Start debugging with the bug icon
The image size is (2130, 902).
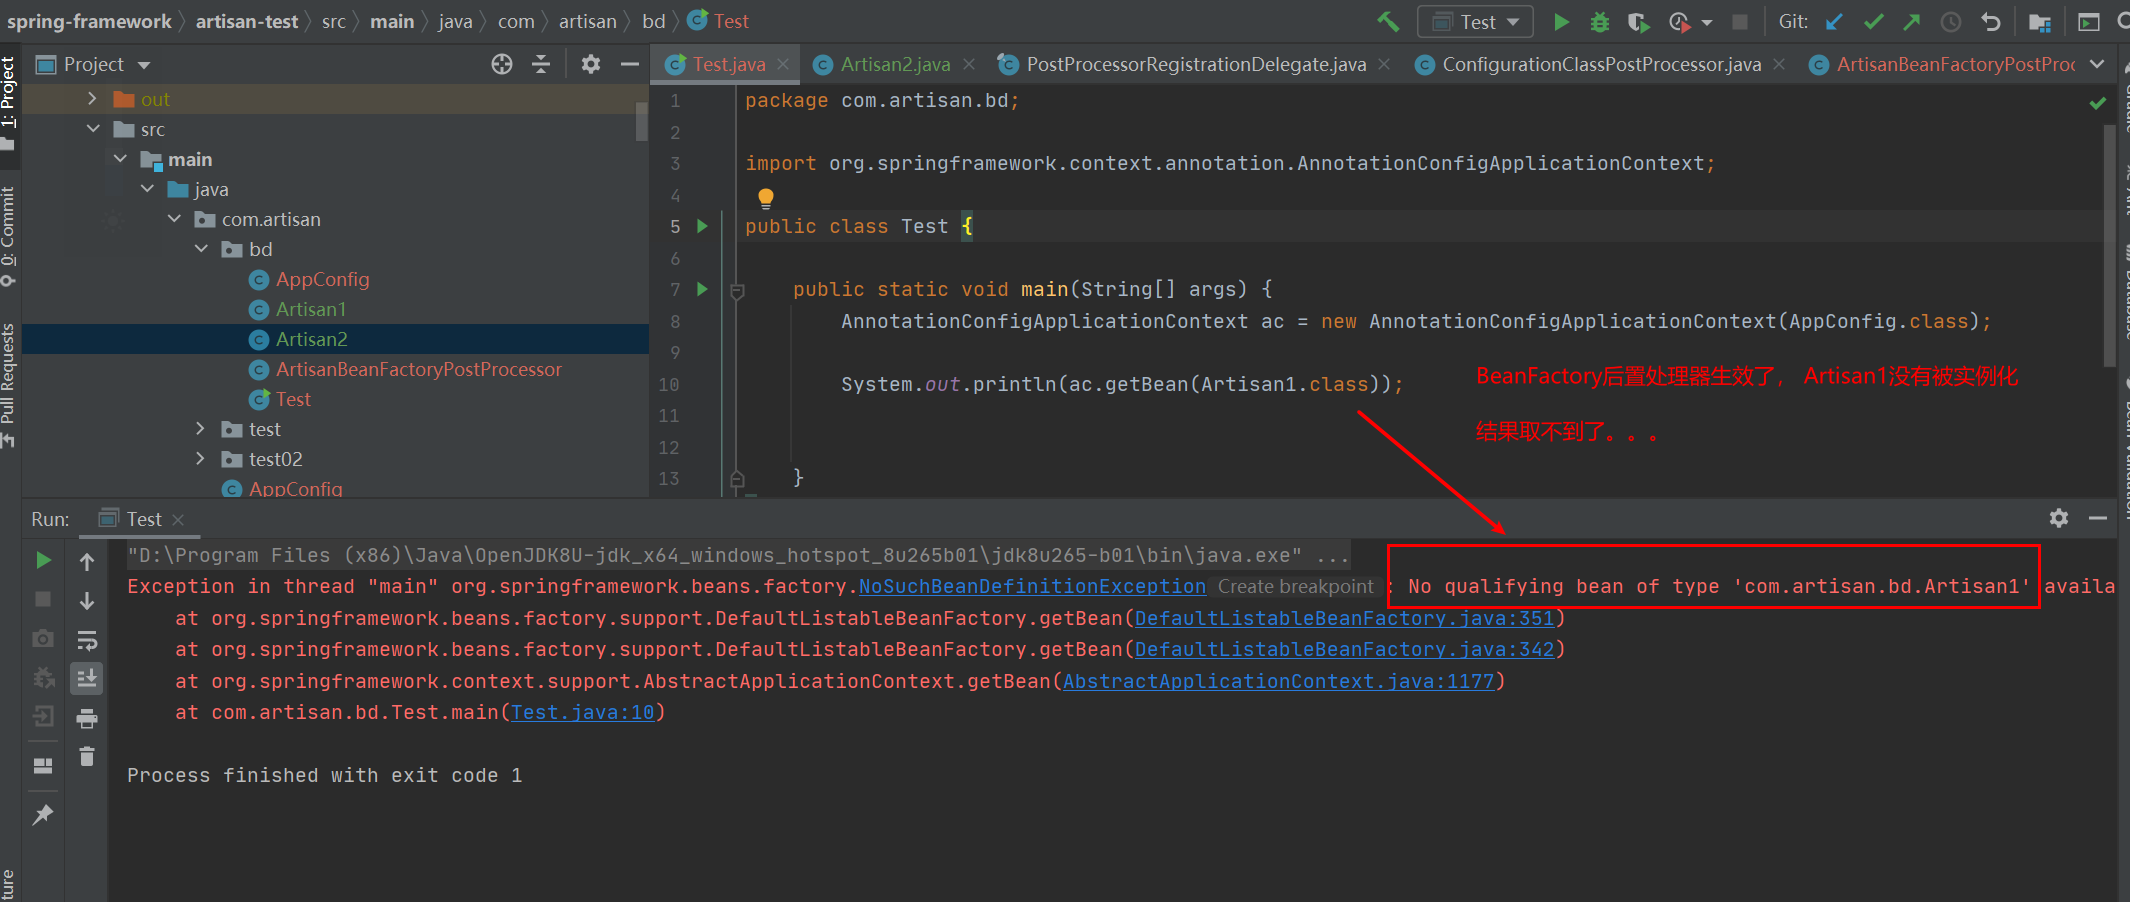[x=1600, y=21]
